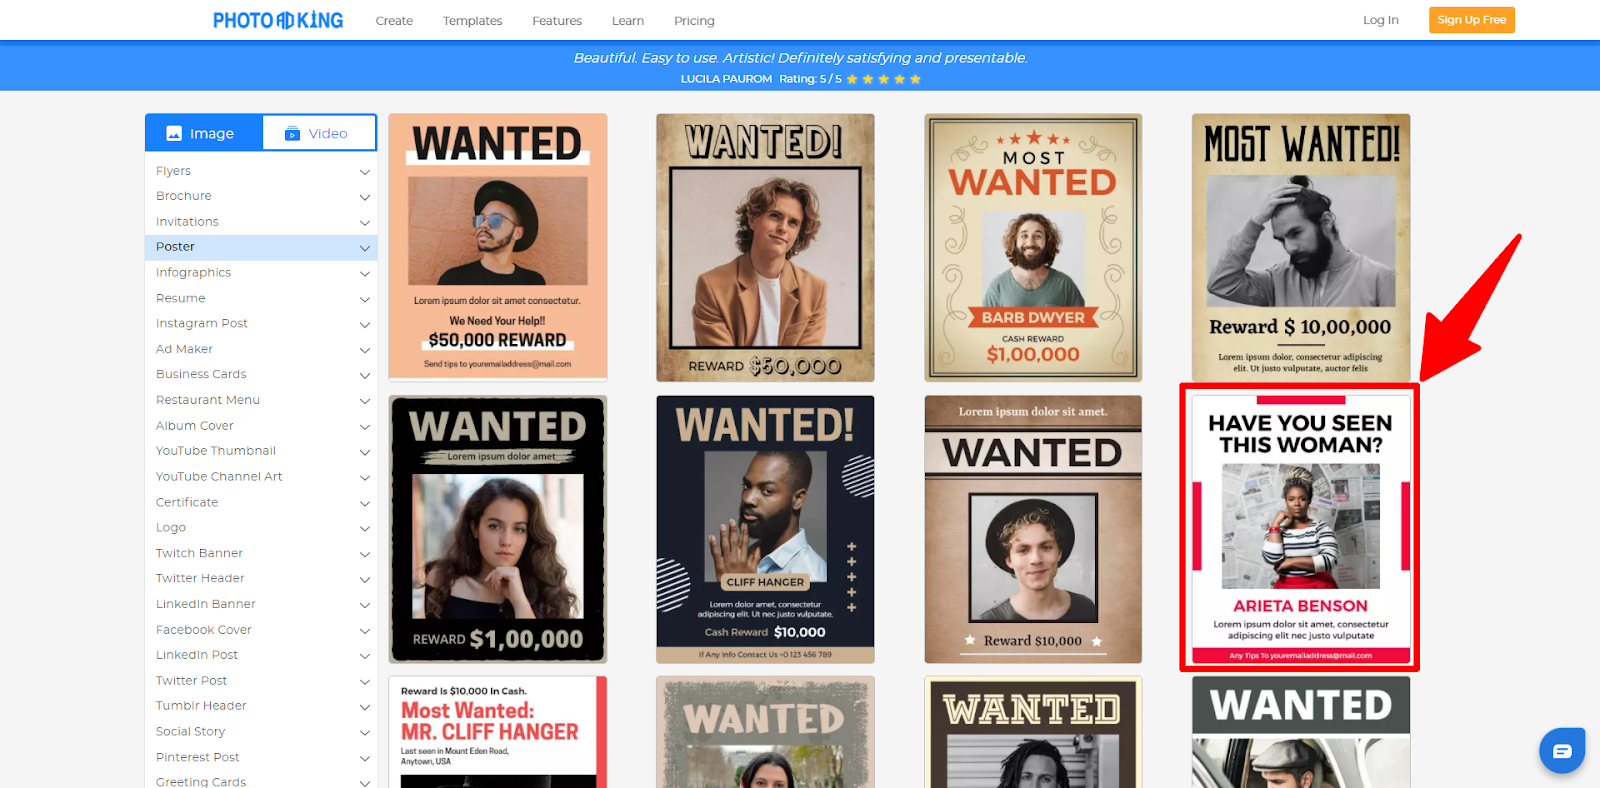This screenshot has height=788, width=1600.
Task: Select the Certificate category
Action: [187, 502]
